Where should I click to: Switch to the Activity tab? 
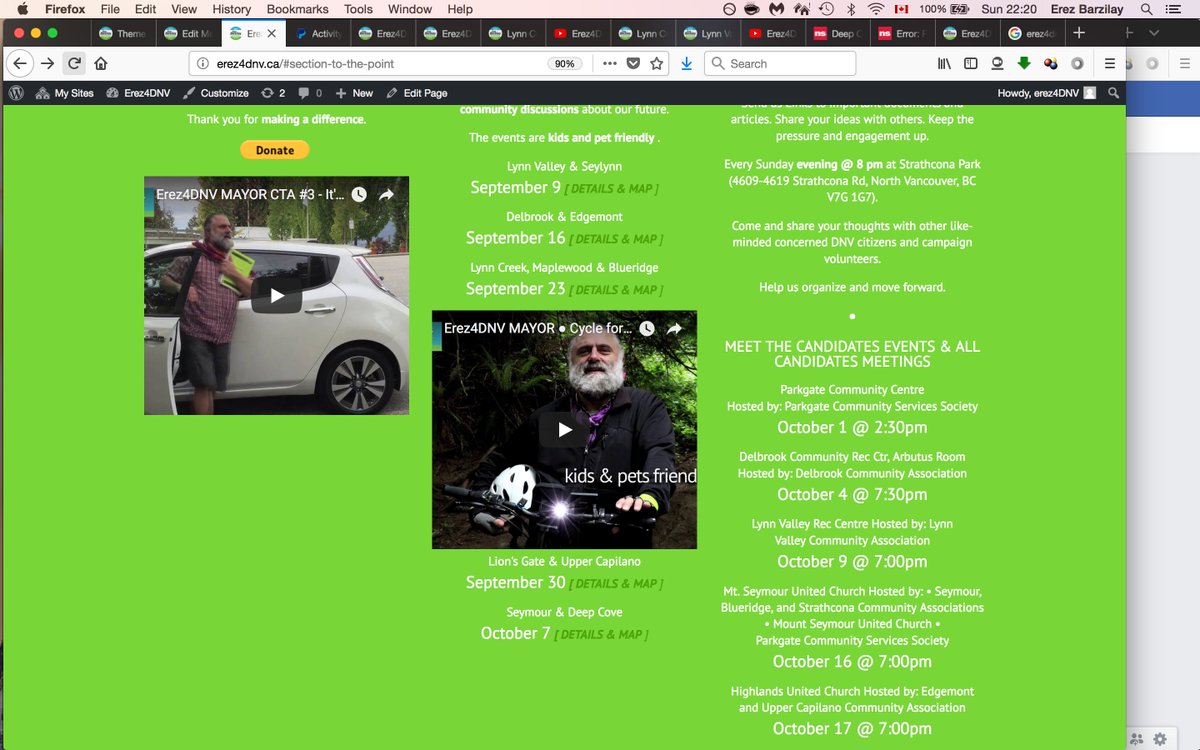(x=318, y=33)
